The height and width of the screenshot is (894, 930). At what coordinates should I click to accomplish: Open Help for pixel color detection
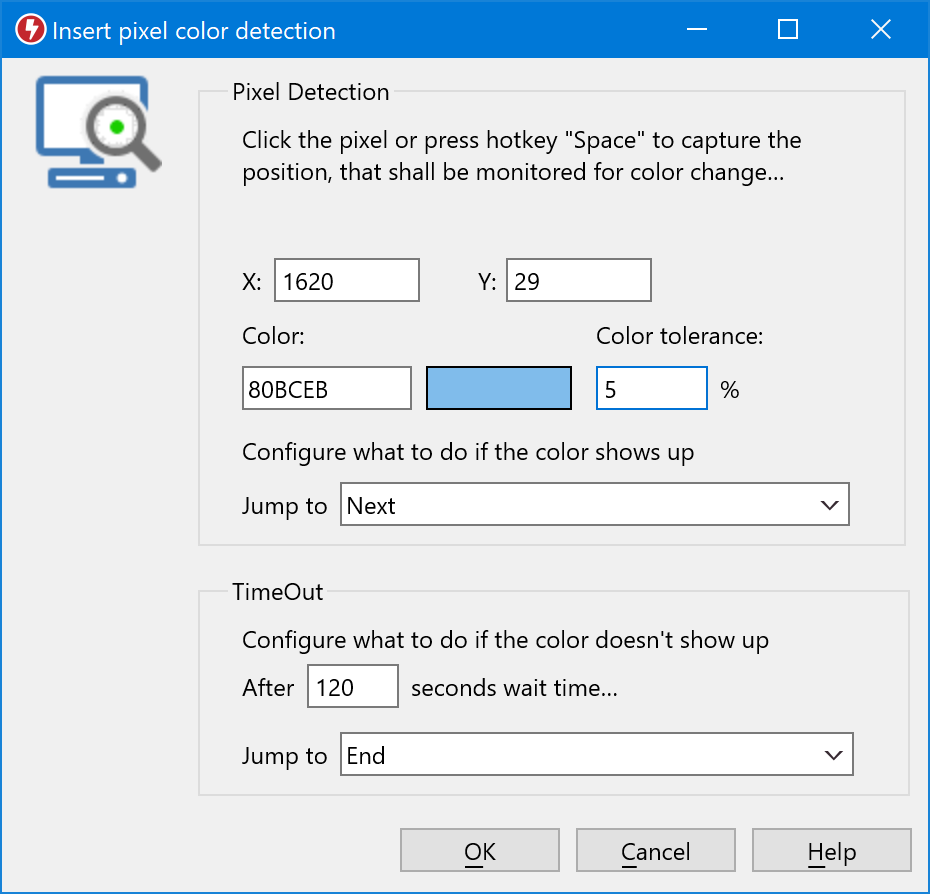click(831, 849)
